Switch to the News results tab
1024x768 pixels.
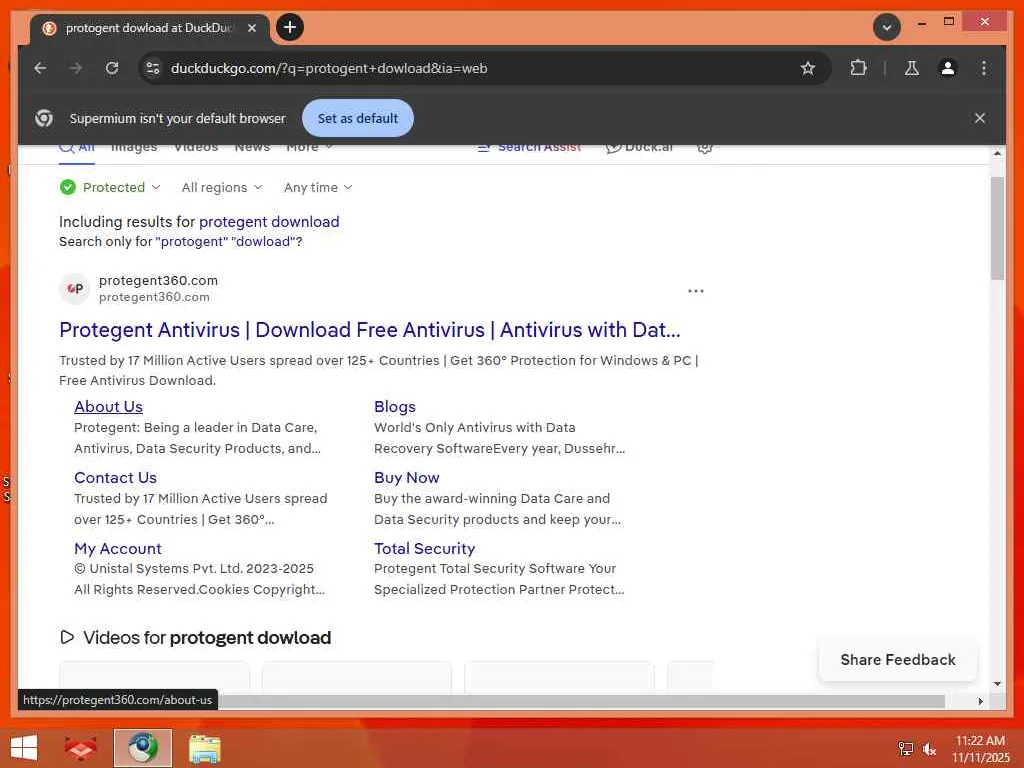(x=252, y=148)
